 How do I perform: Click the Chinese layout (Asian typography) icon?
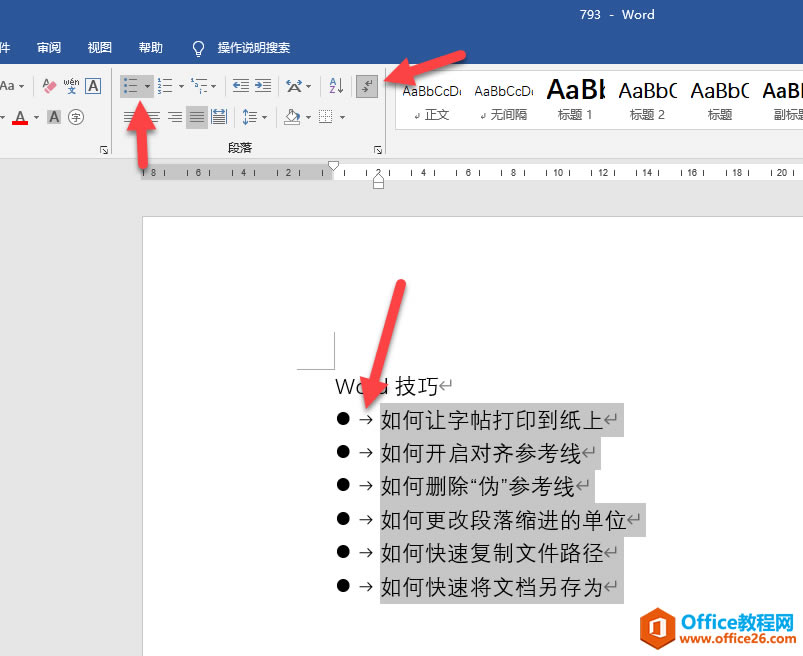tap(294, 86)
